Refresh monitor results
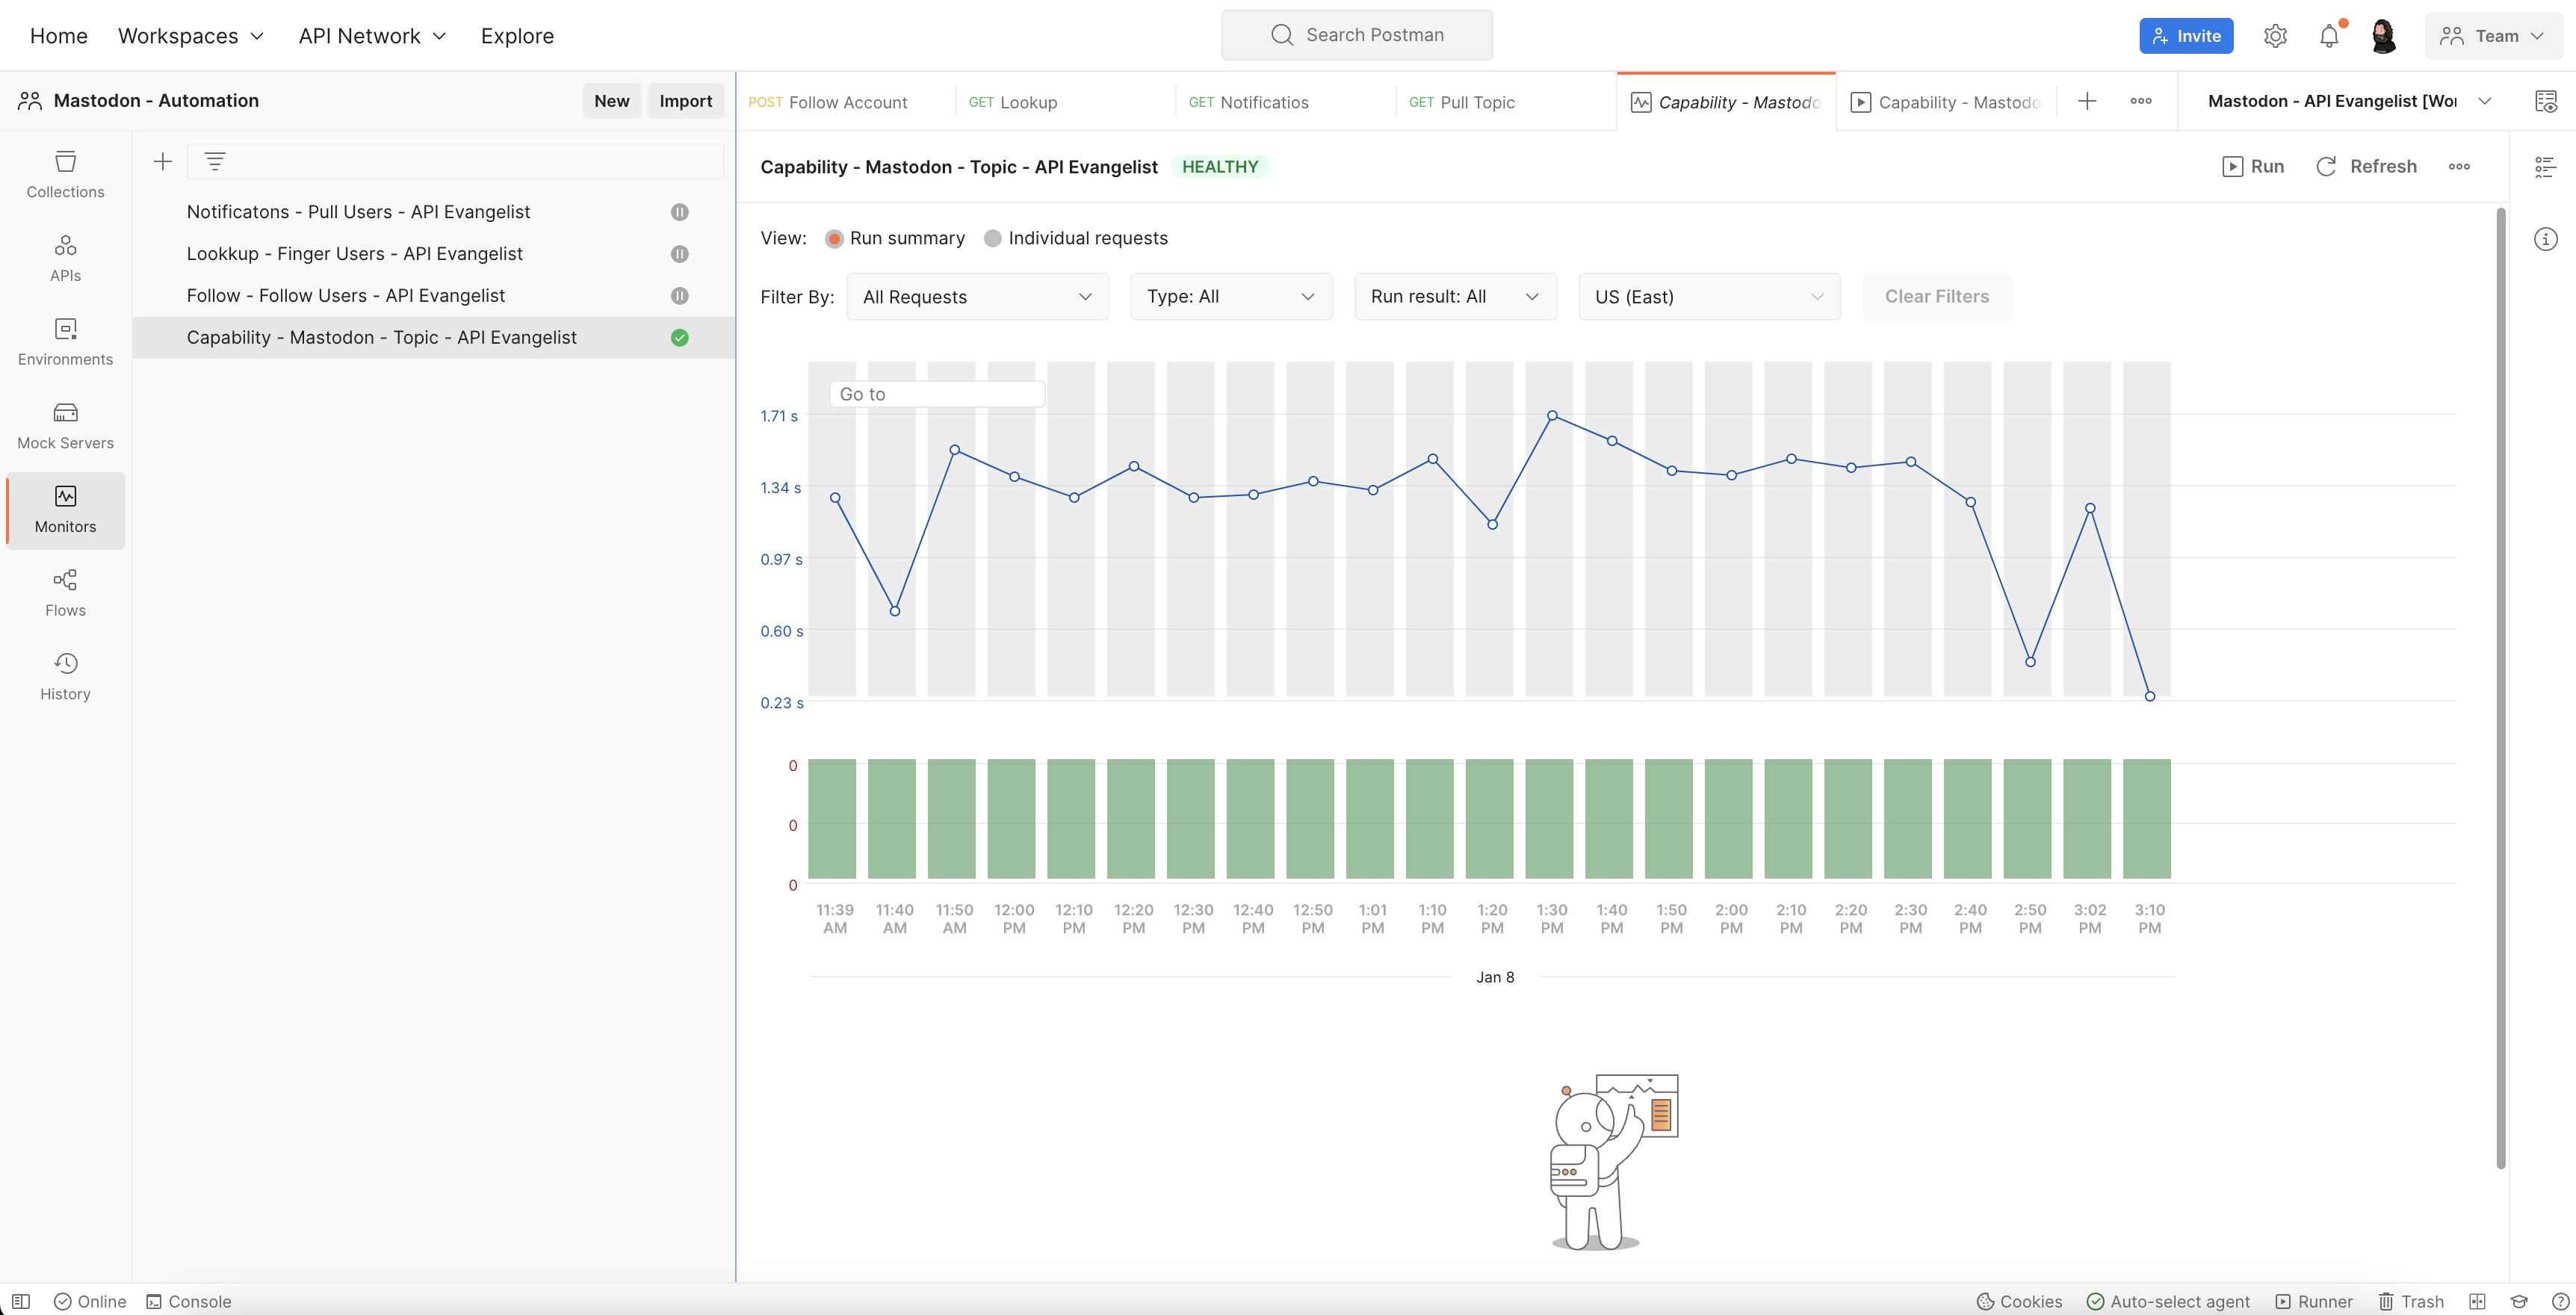The image size is (2576, 1315). (2366, 166)
